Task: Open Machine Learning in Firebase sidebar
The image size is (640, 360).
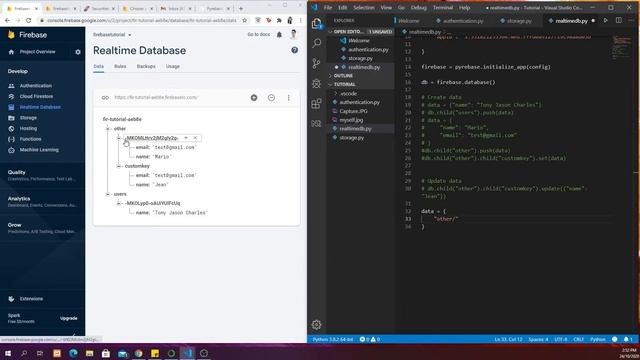Action: click(39, 150)
